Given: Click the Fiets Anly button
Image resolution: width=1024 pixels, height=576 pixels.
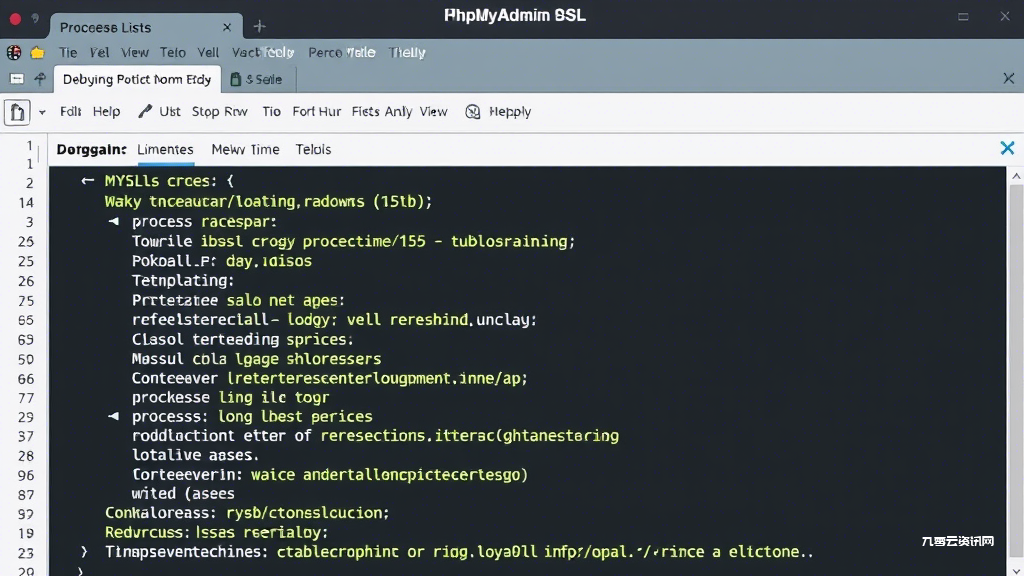Looking at the screenshot, I should [x=382, y=112].
